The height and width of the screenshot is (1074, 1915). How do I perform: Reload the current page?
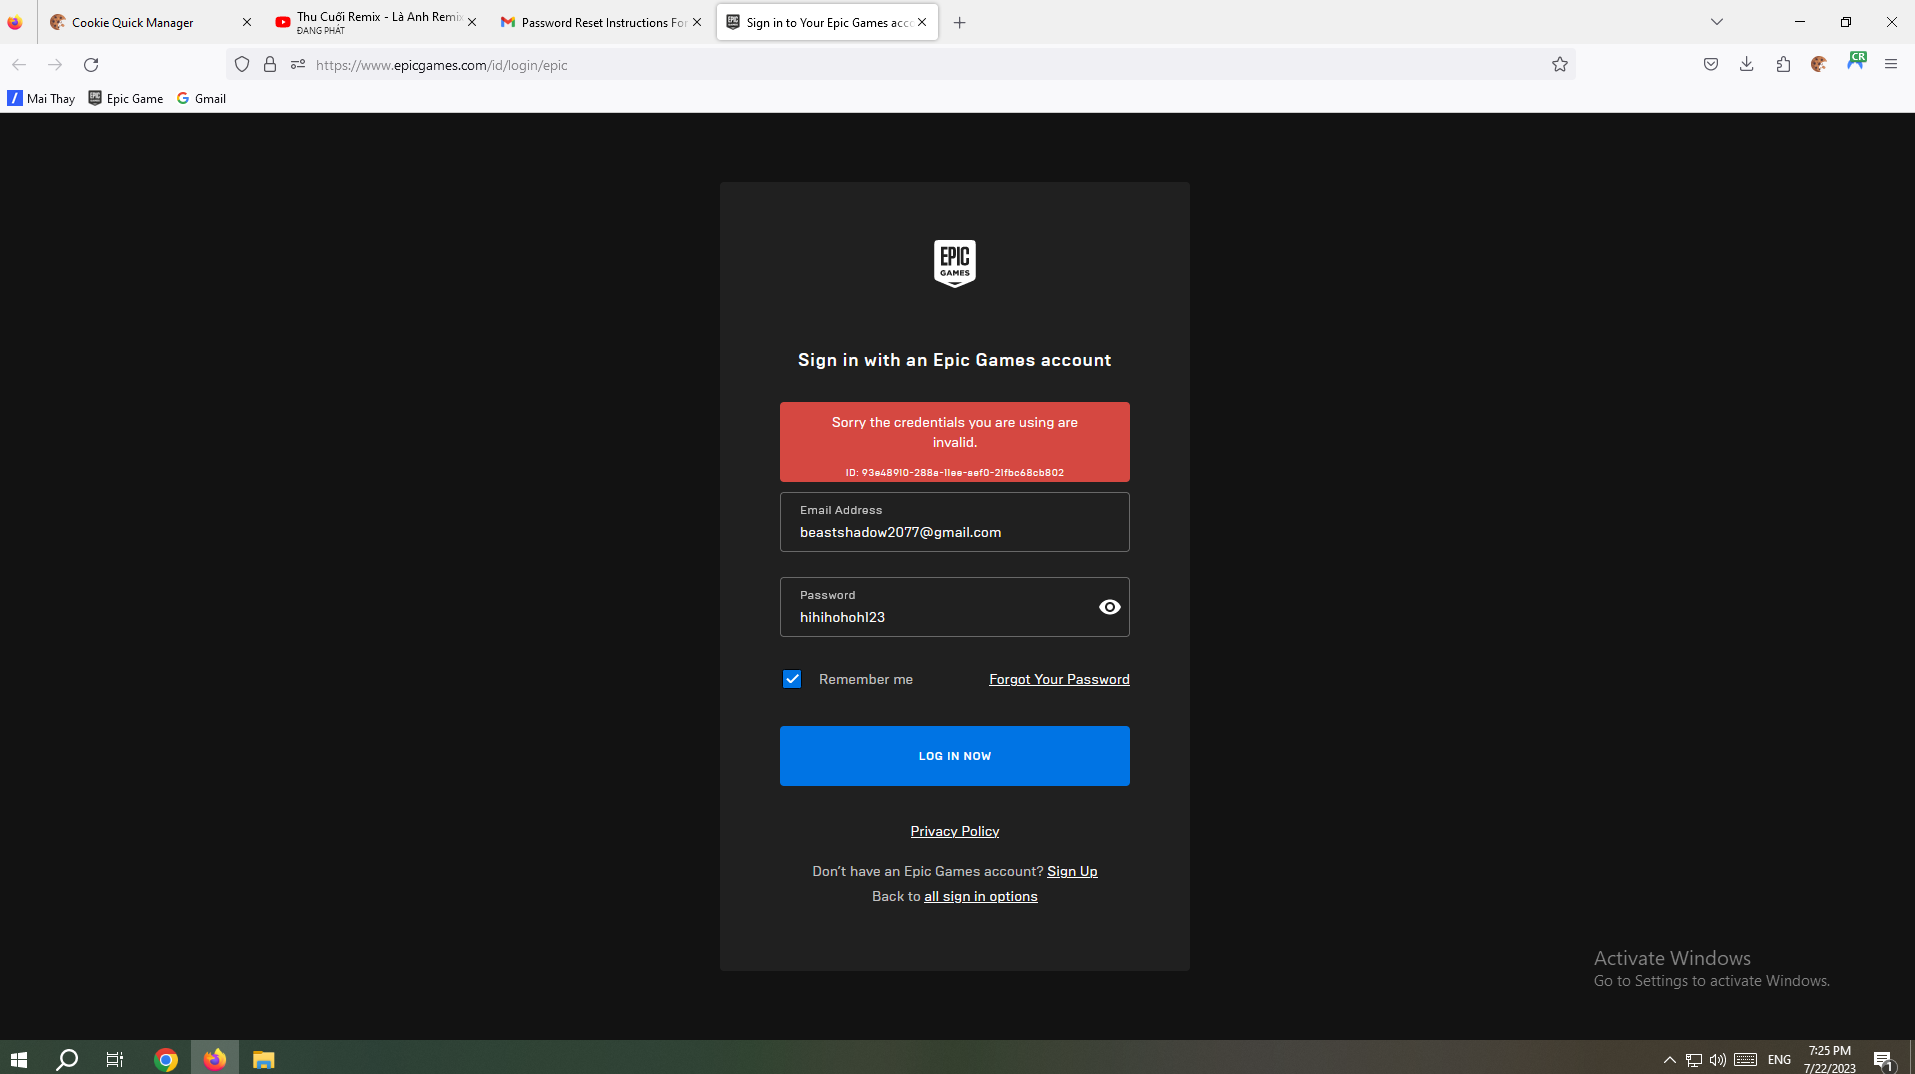click(x=91, y=65)
